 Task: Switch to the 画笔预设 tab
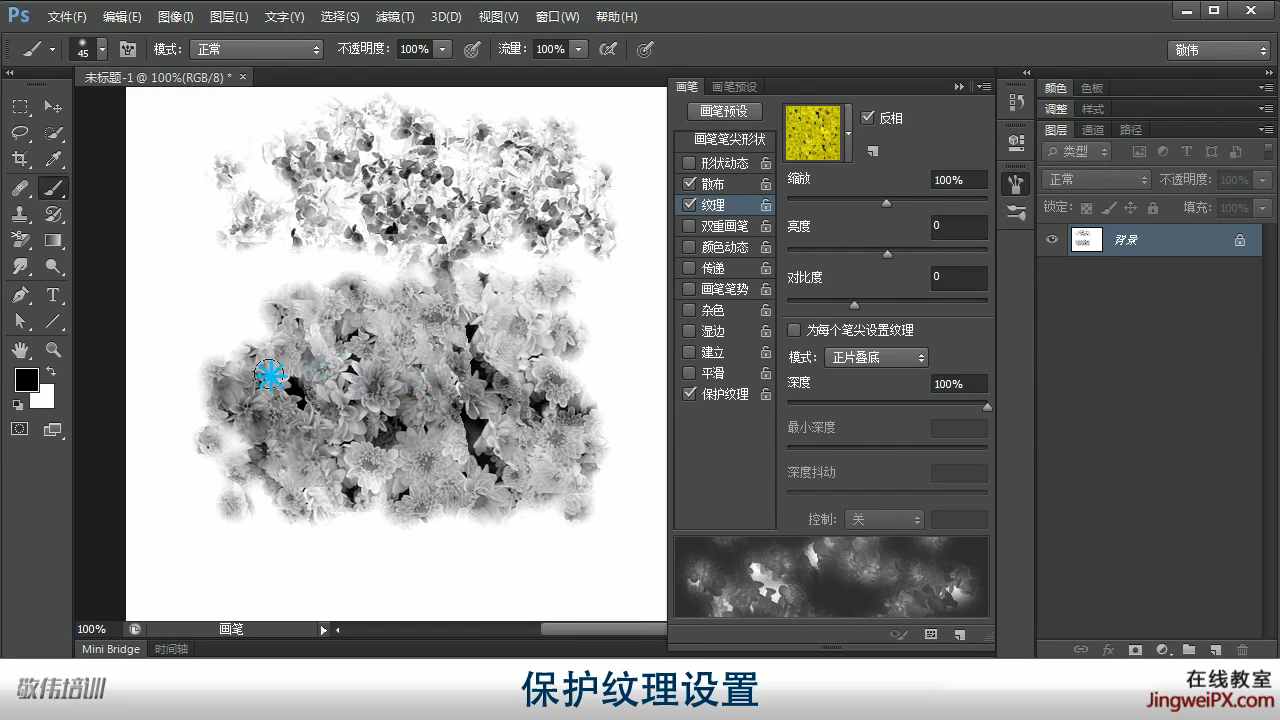click(x=734, y=87)
